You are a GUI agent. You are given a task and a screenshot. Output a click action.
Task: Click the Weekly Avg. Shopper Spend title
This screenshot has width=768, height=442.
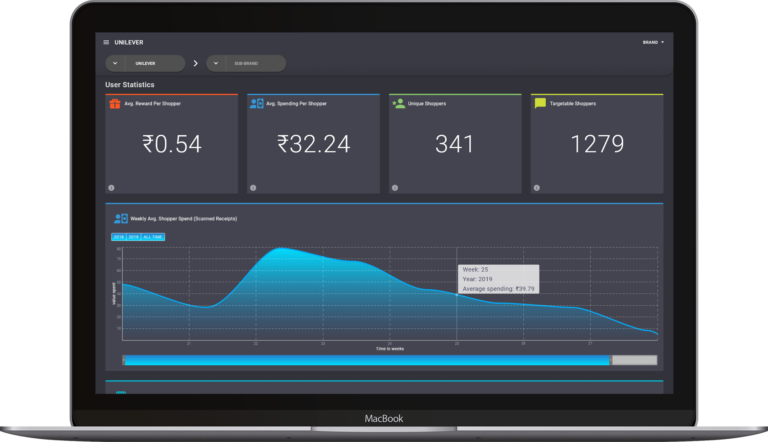[x=184, y=219]
